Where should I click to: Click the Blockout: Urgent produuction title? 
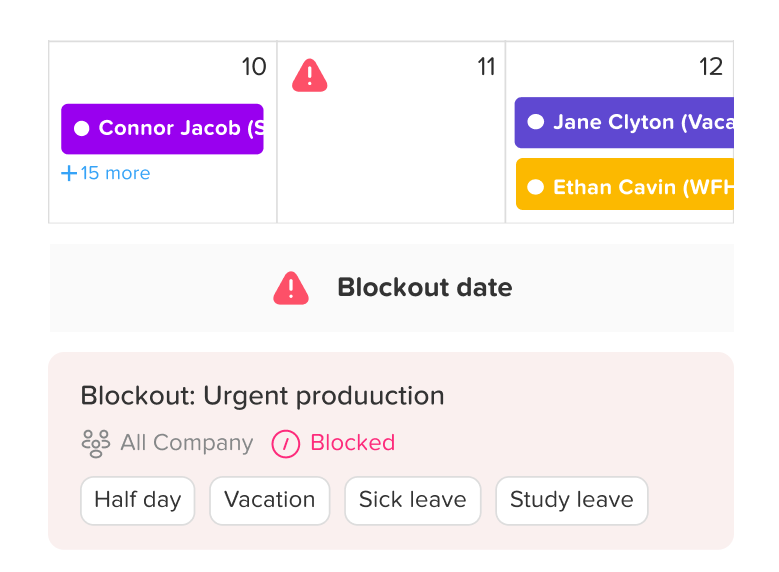tap(262, 396)
